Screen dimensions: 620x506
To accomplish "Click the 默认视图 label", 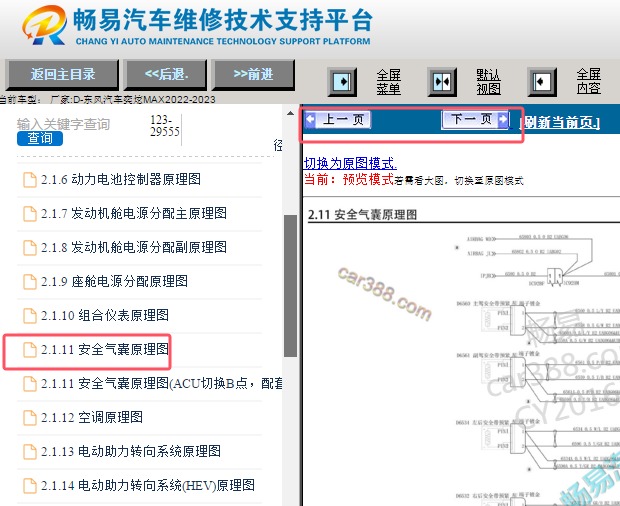I will pyautogui.click(x=488, y=82).
